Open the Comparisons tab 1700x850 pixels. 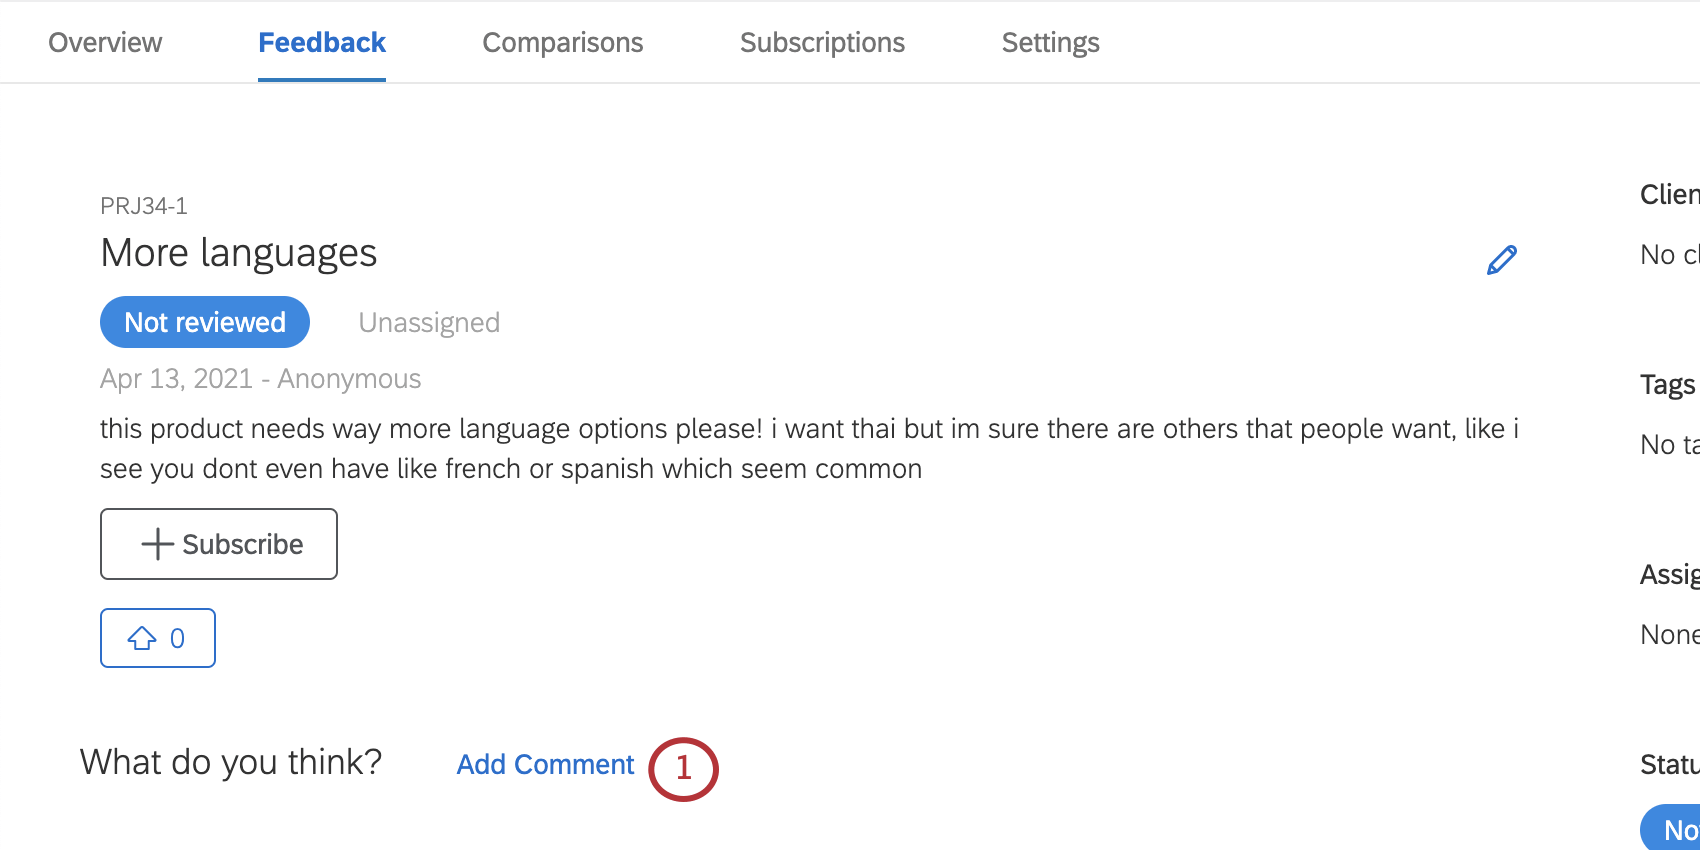click(x=562, y=42)
